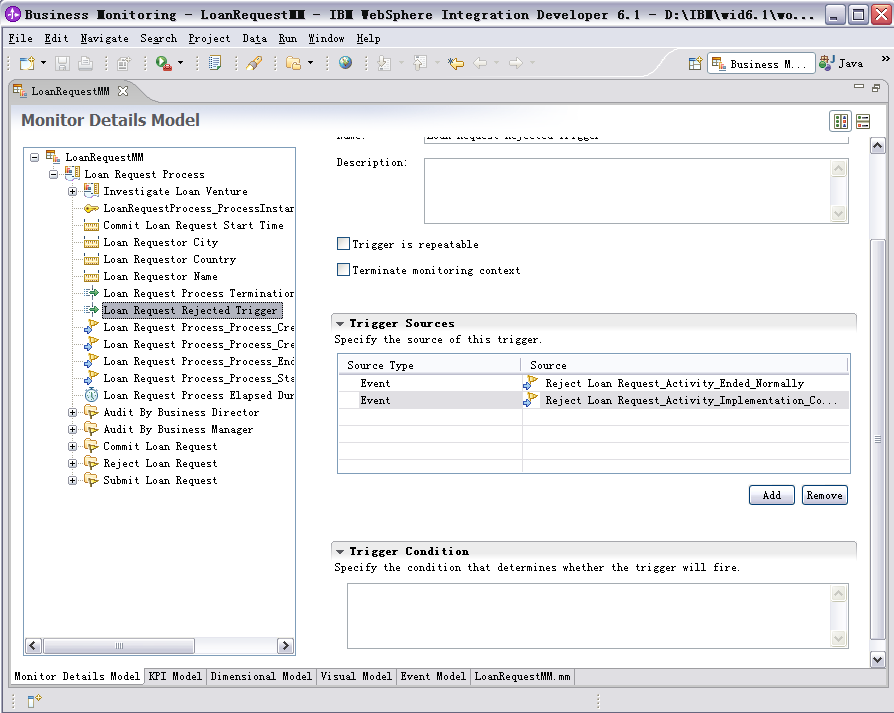Select Commit Loan Request Start Time metric
This screenshot has width=894, height=713.
coord(193,226)
